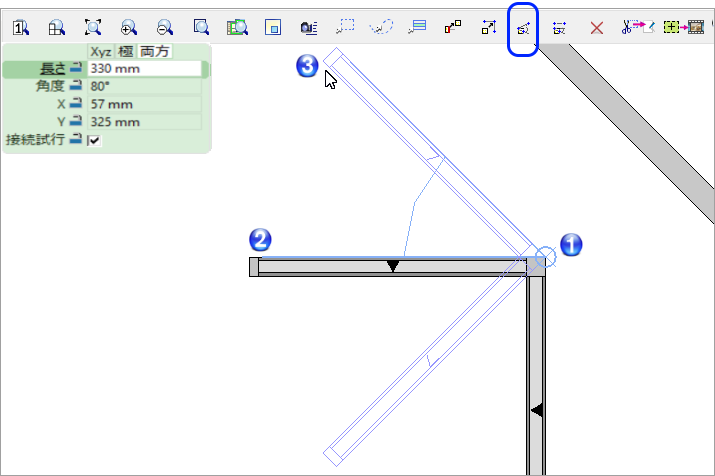The width and height of the screenshot is (715, 476).
Task: Click the black triangle marker on vertical wall
Action: click(537, 410)
